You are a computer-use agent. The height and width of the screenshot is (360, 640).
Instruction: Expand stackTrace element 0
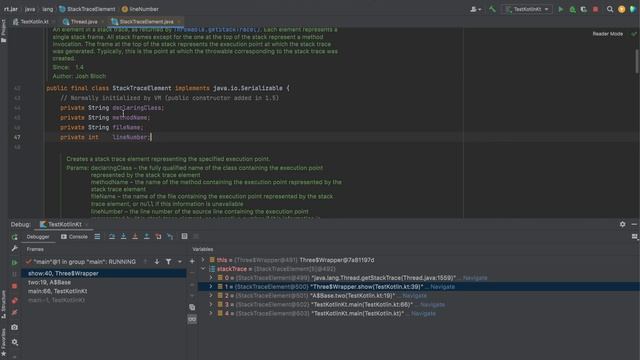pyautogui.click(x=211, y=278)
